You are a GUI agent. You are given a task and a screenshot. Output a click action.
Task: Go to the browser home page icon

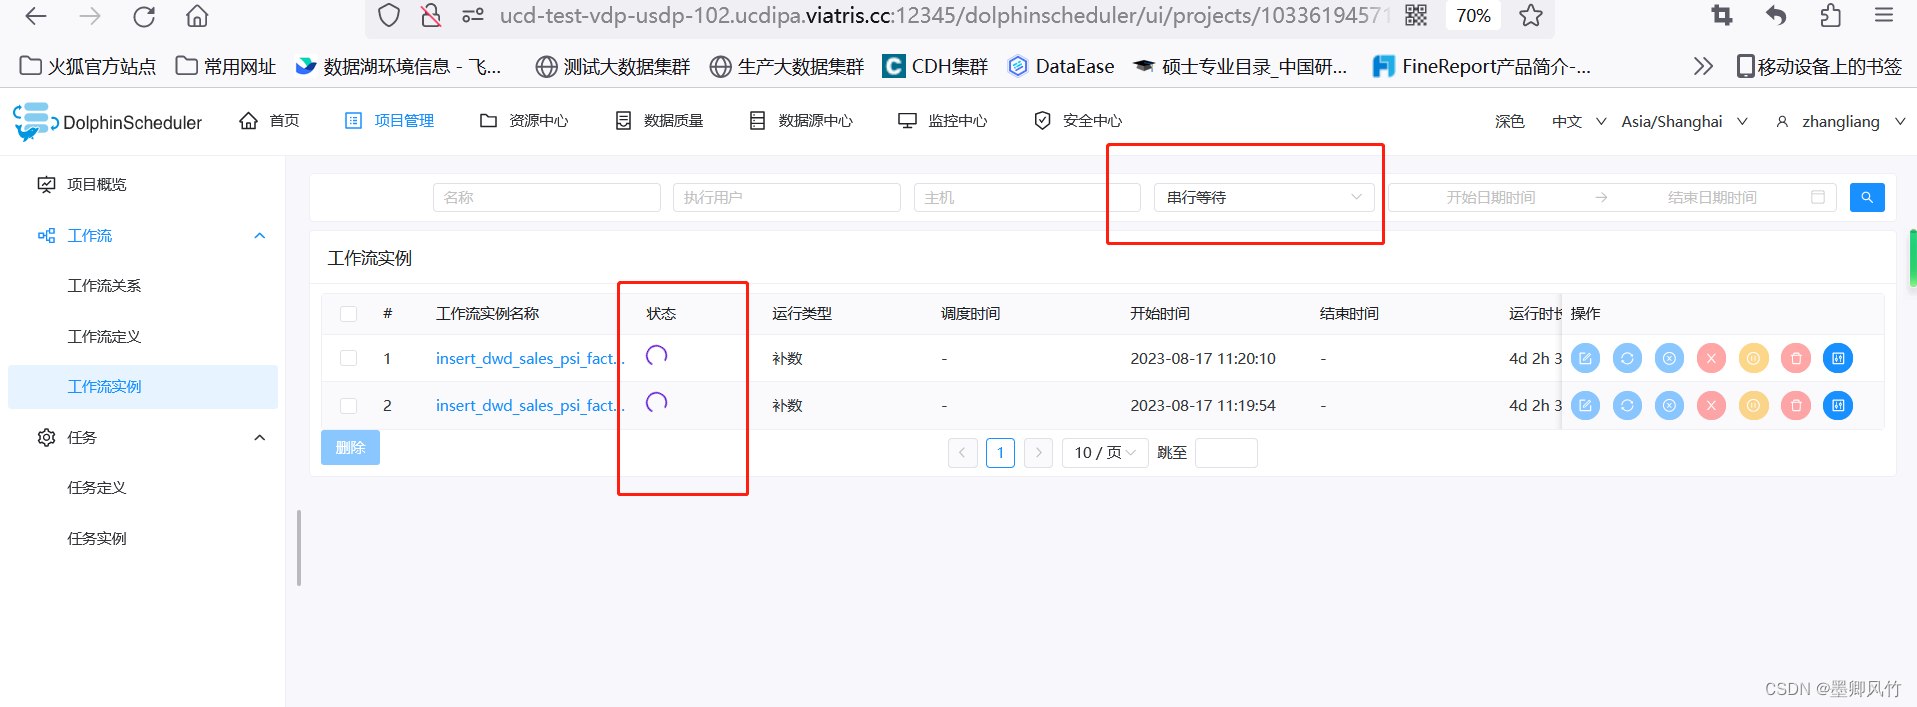pyautogui.click(x=197, y=16)
